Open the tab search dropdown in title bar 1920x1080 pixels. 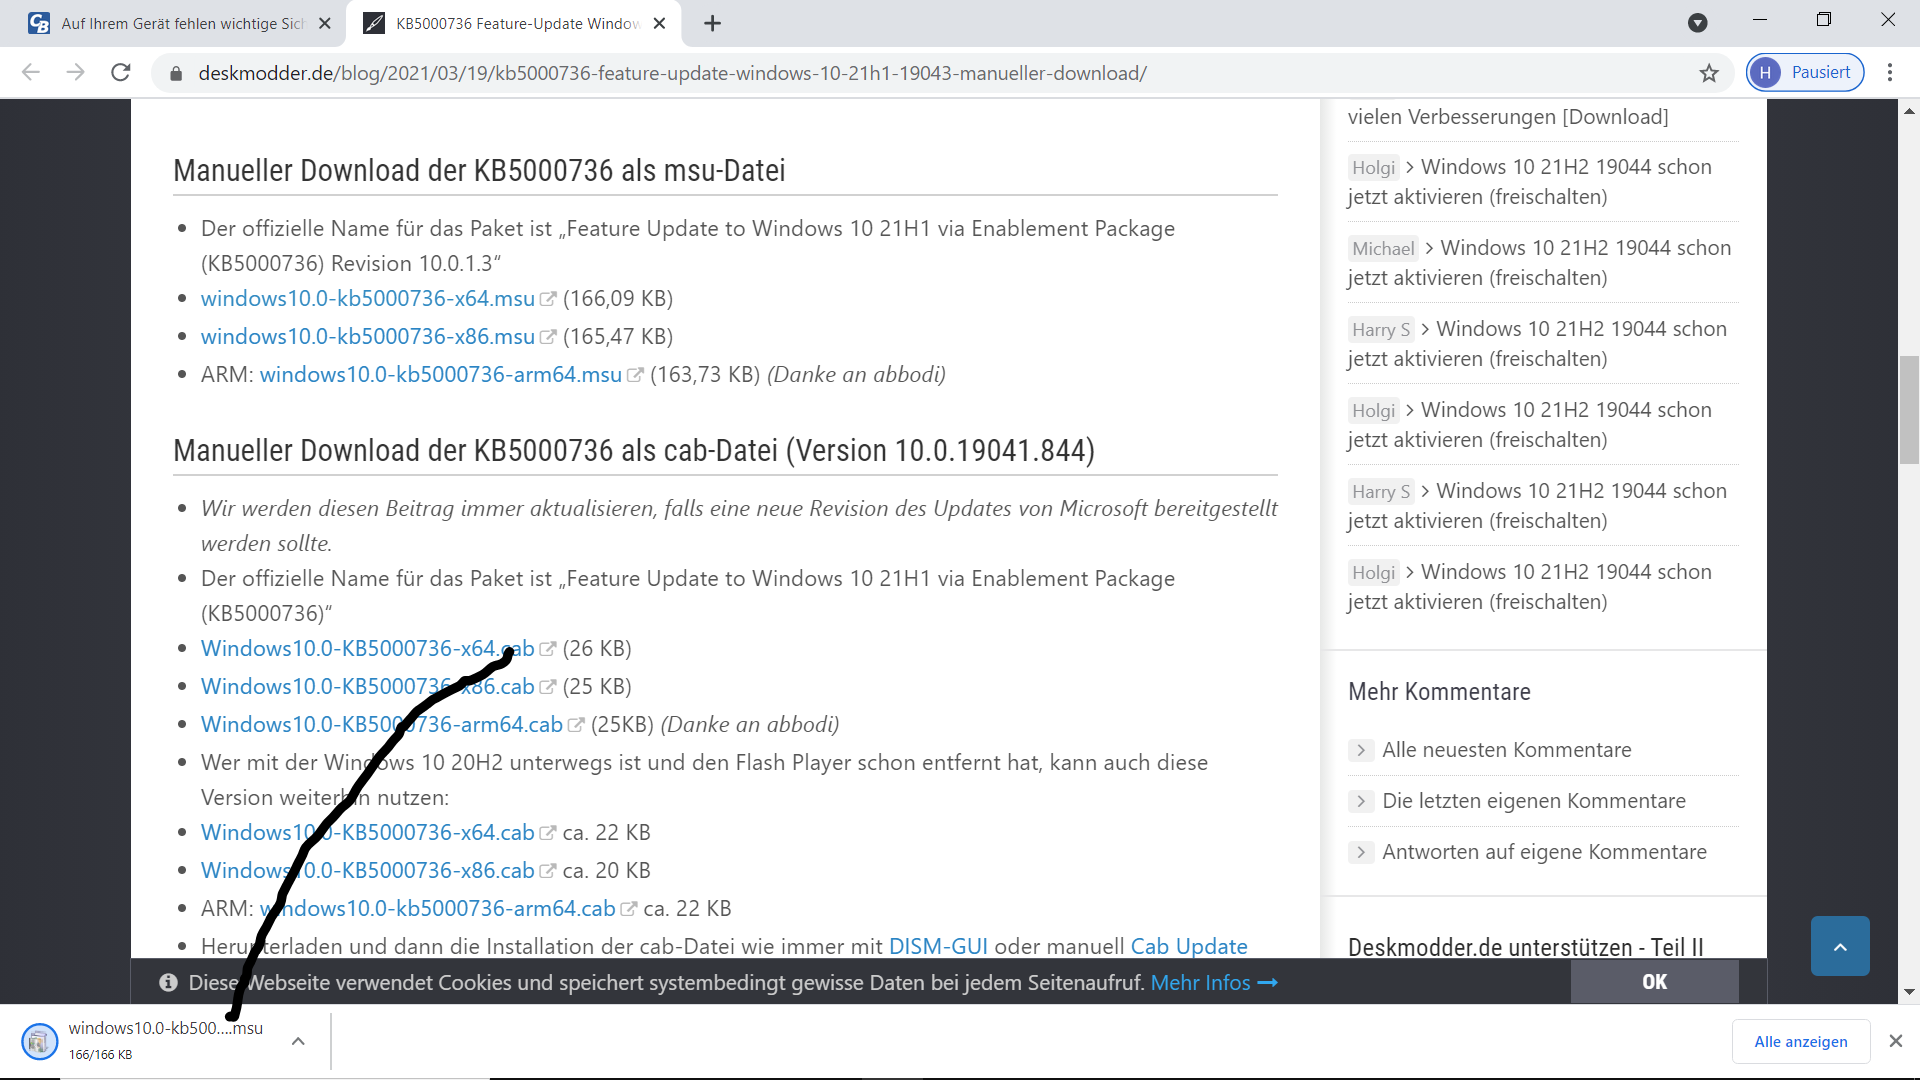pyautogui.click(x=1697, y=23)
